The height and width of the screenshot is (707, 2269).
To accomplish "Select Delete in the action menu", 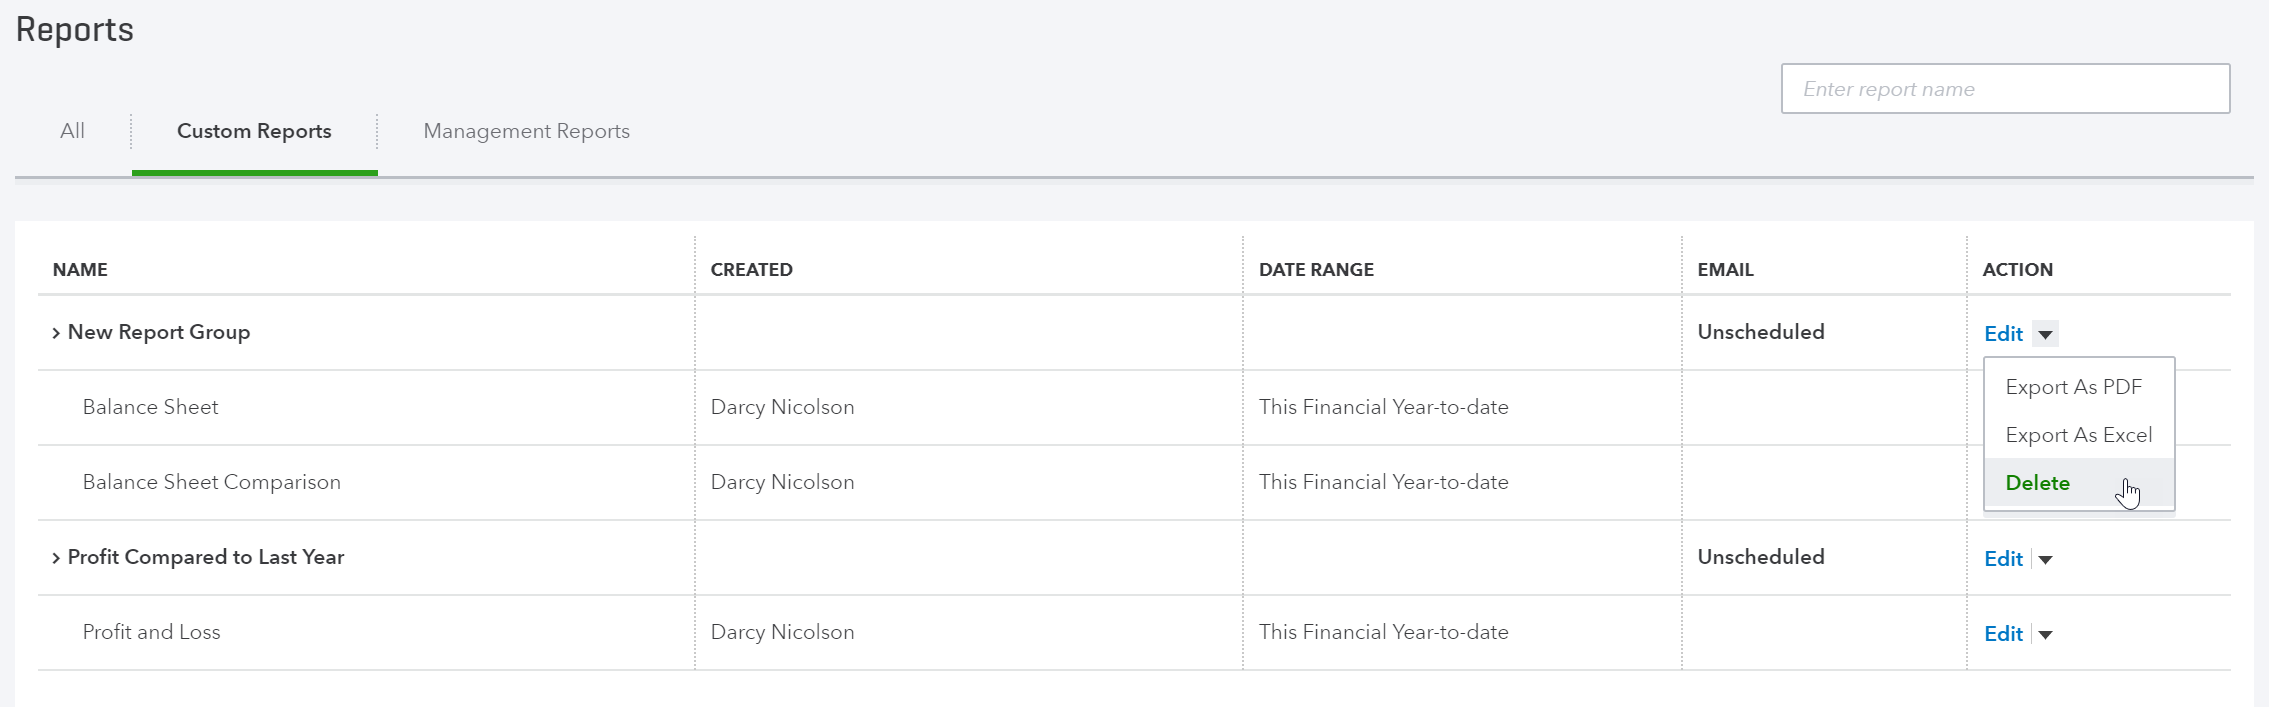I will [2037, 483].
